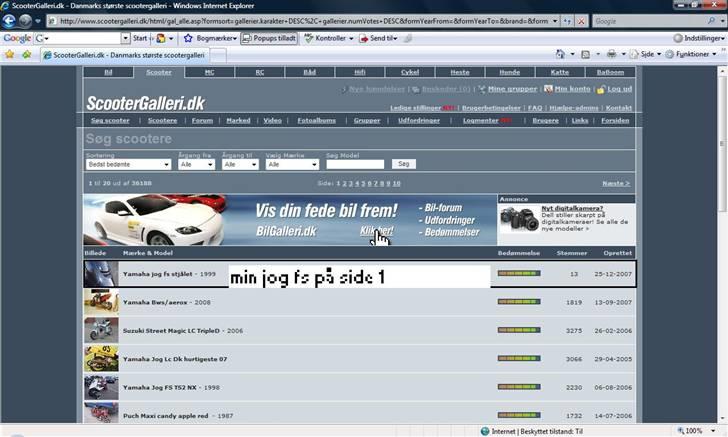Image resolution: width=728 pixels, height=437 pixels.
Task: Open the Fotoalbums menu item
Action: [x=316, y=120]
